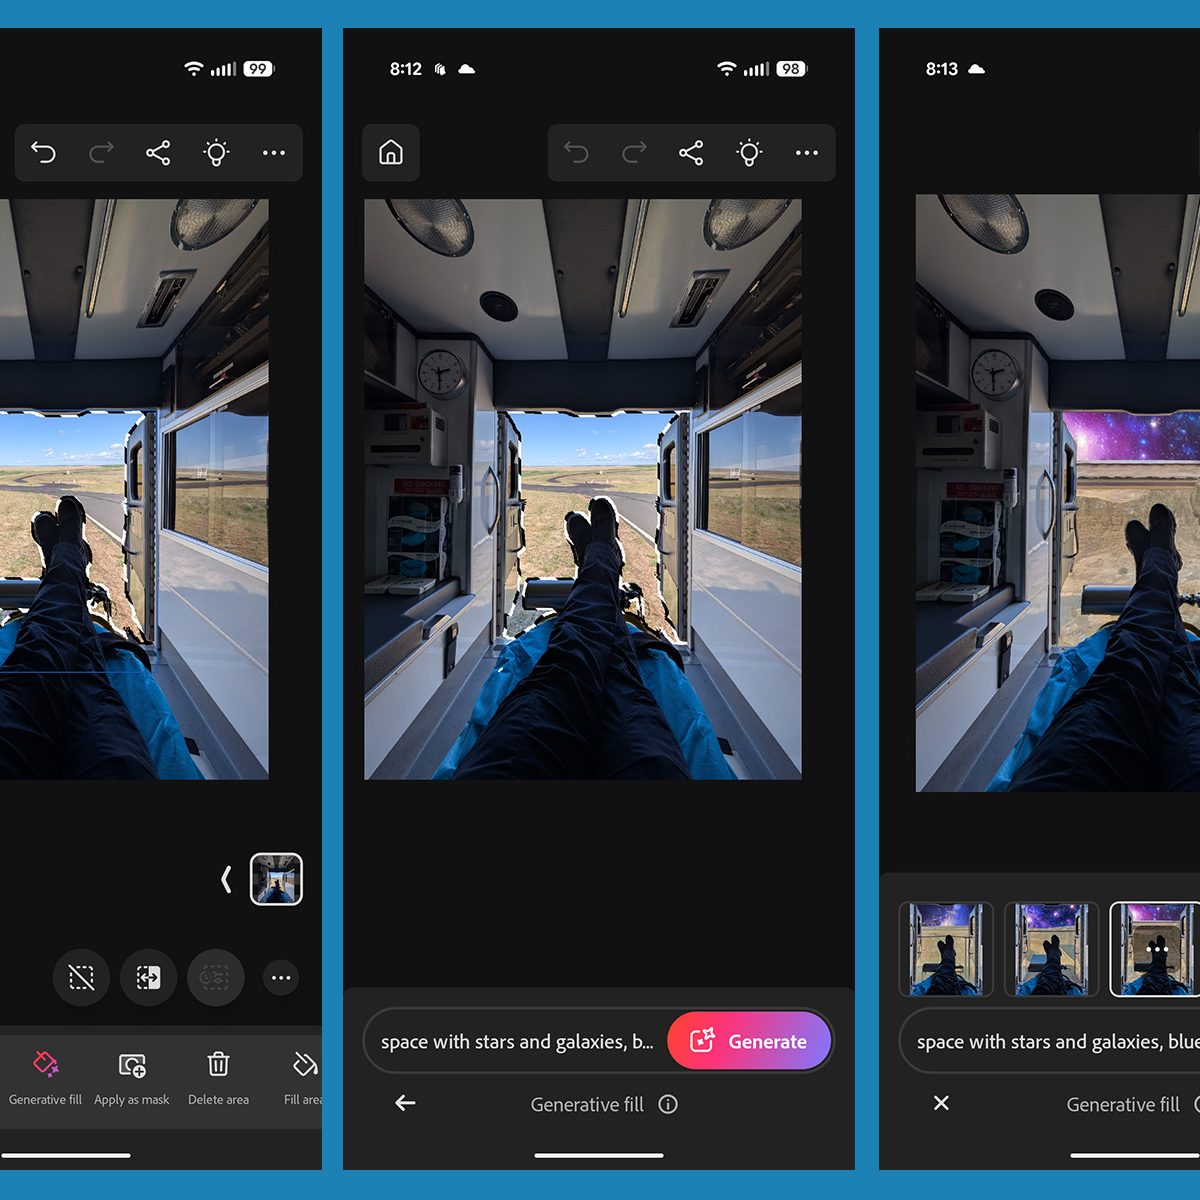
Task: Select the layer thumbnail in the left screen
Action: [276, 879]
